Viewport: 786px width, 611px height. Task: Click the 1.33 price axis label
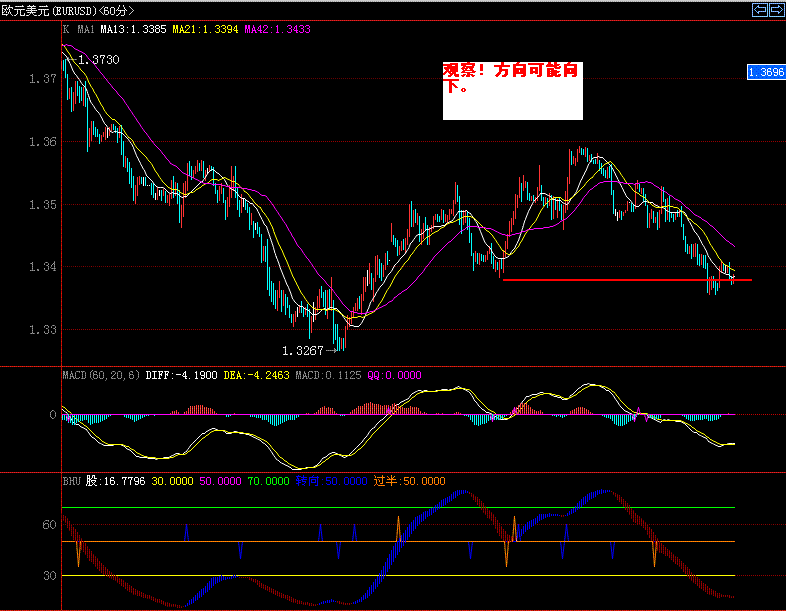click(x=43, y=330)
